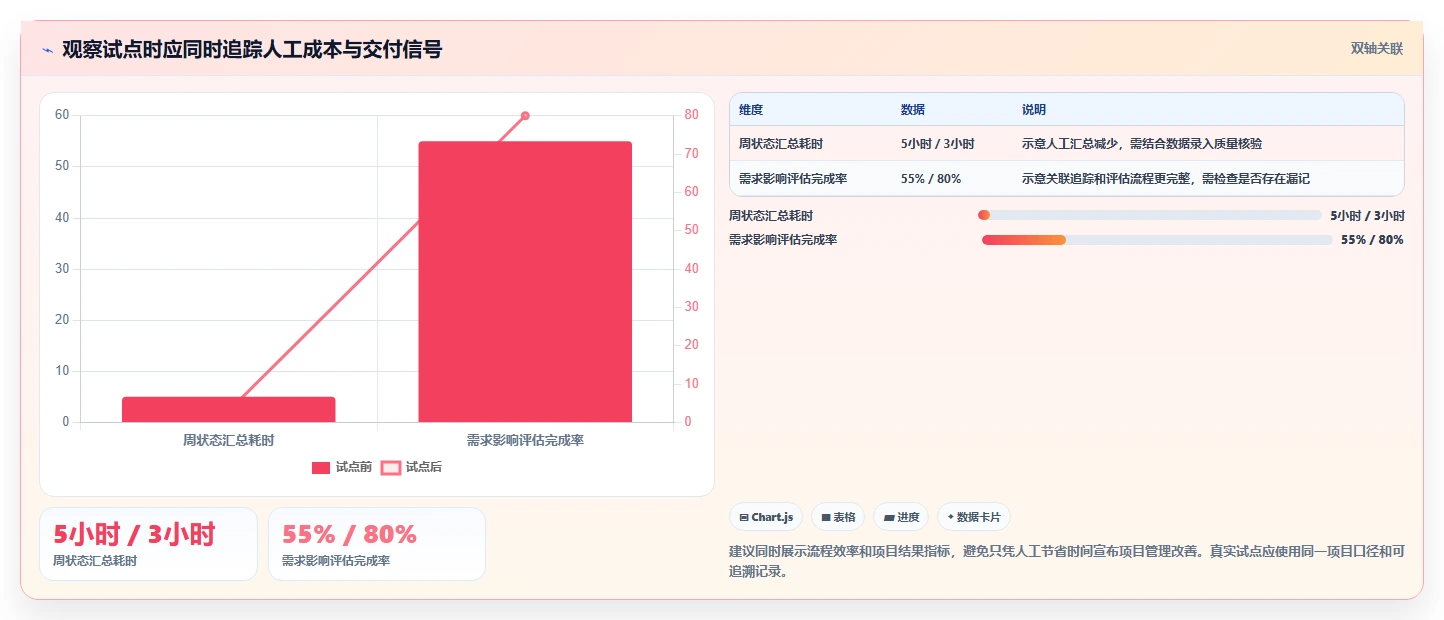
Task: Click the note starting 示意人工汇总减少
Action: [x=1142, y=144]
